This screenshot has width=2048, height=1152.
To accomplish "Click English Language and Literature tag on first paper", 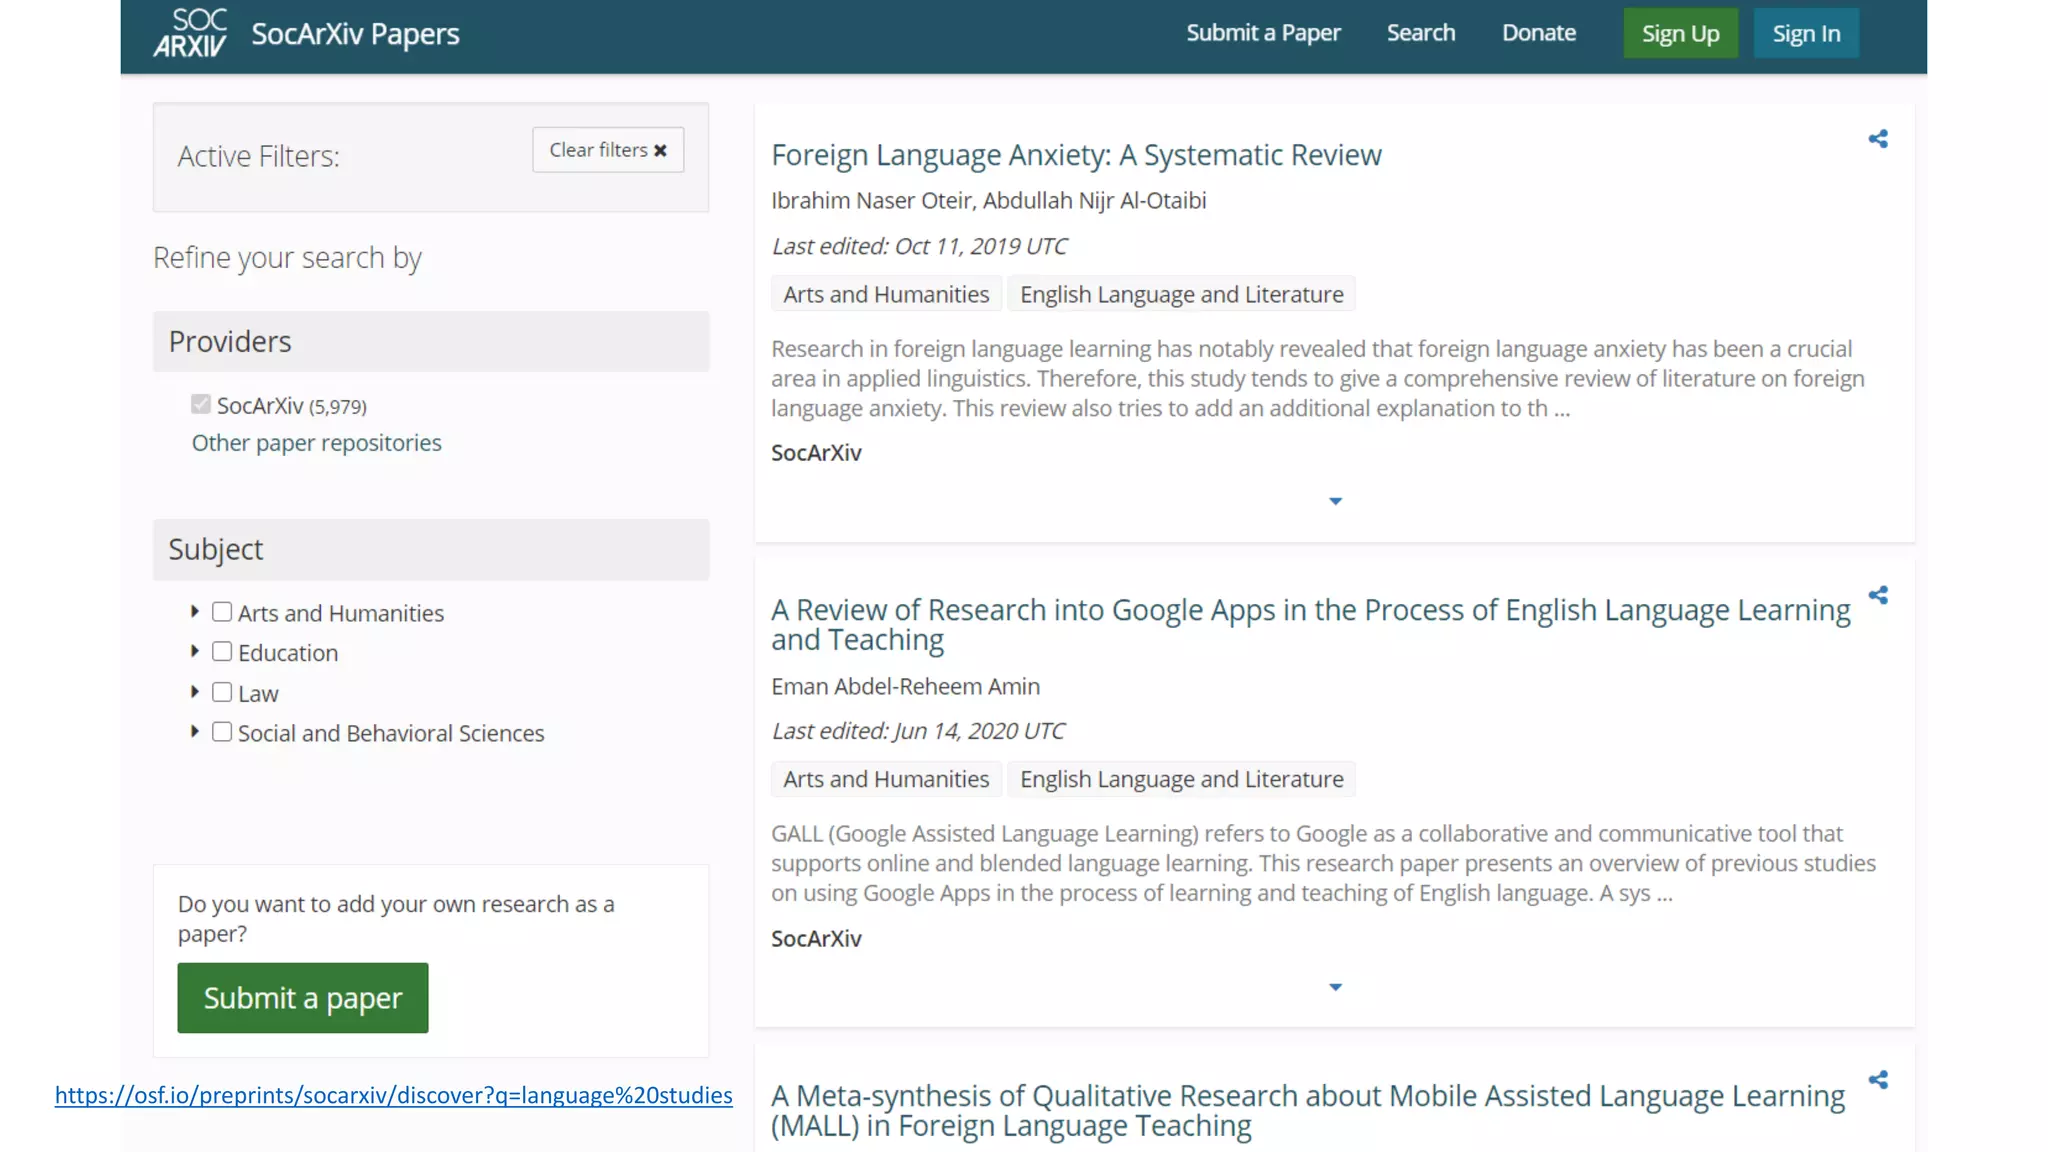I will (1182, 294).
